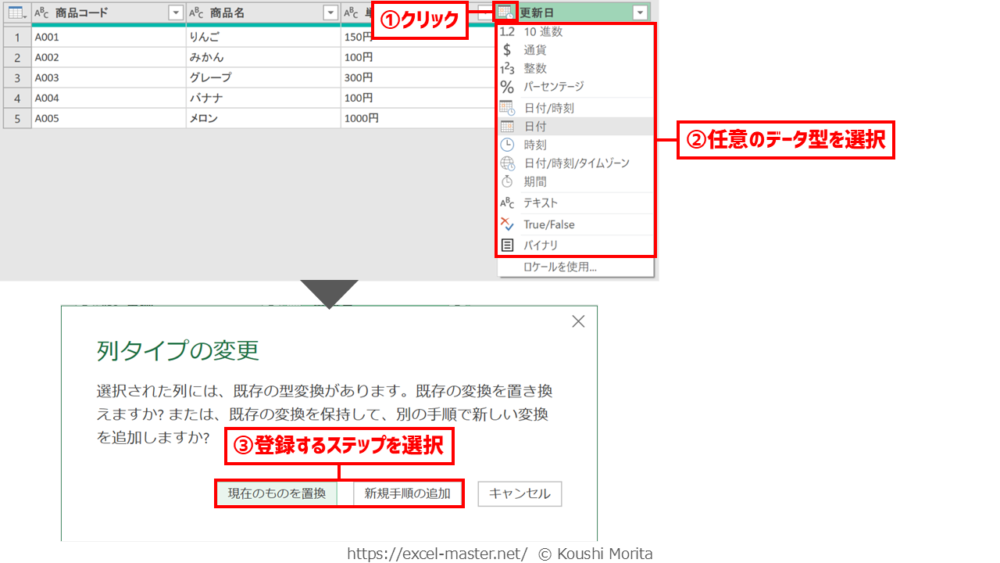This screenshot has width=1000, height=563.
Task: Choose the 通貨 (currency) data type
Action: tap(535, 50)
